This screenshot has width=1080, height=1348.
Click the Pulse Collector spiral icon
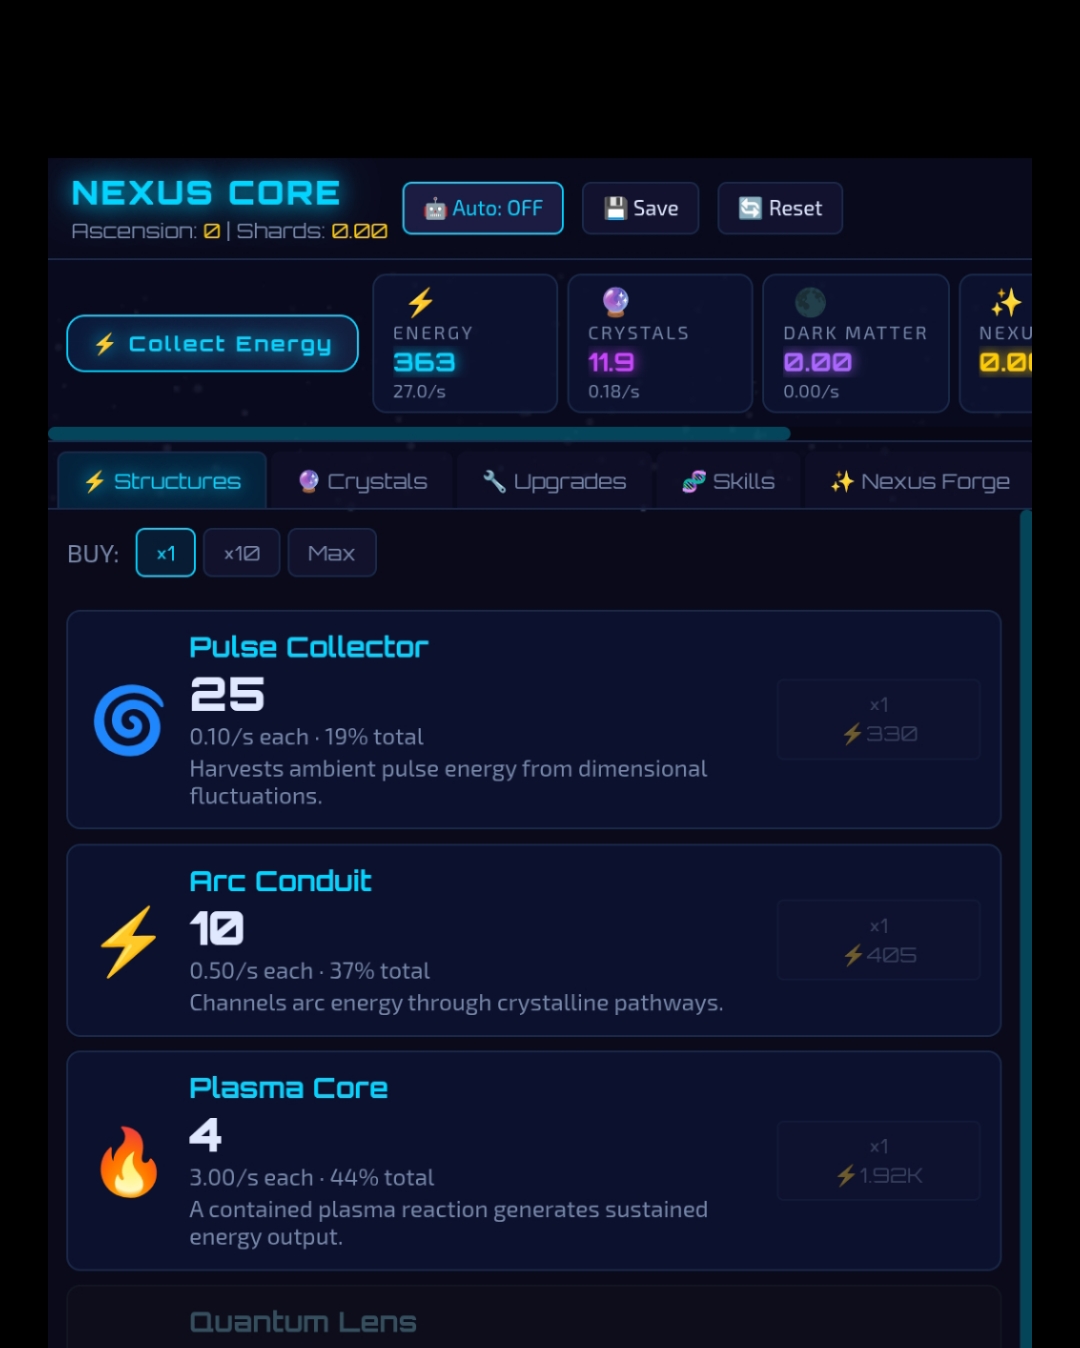click(x=128, y=720)
